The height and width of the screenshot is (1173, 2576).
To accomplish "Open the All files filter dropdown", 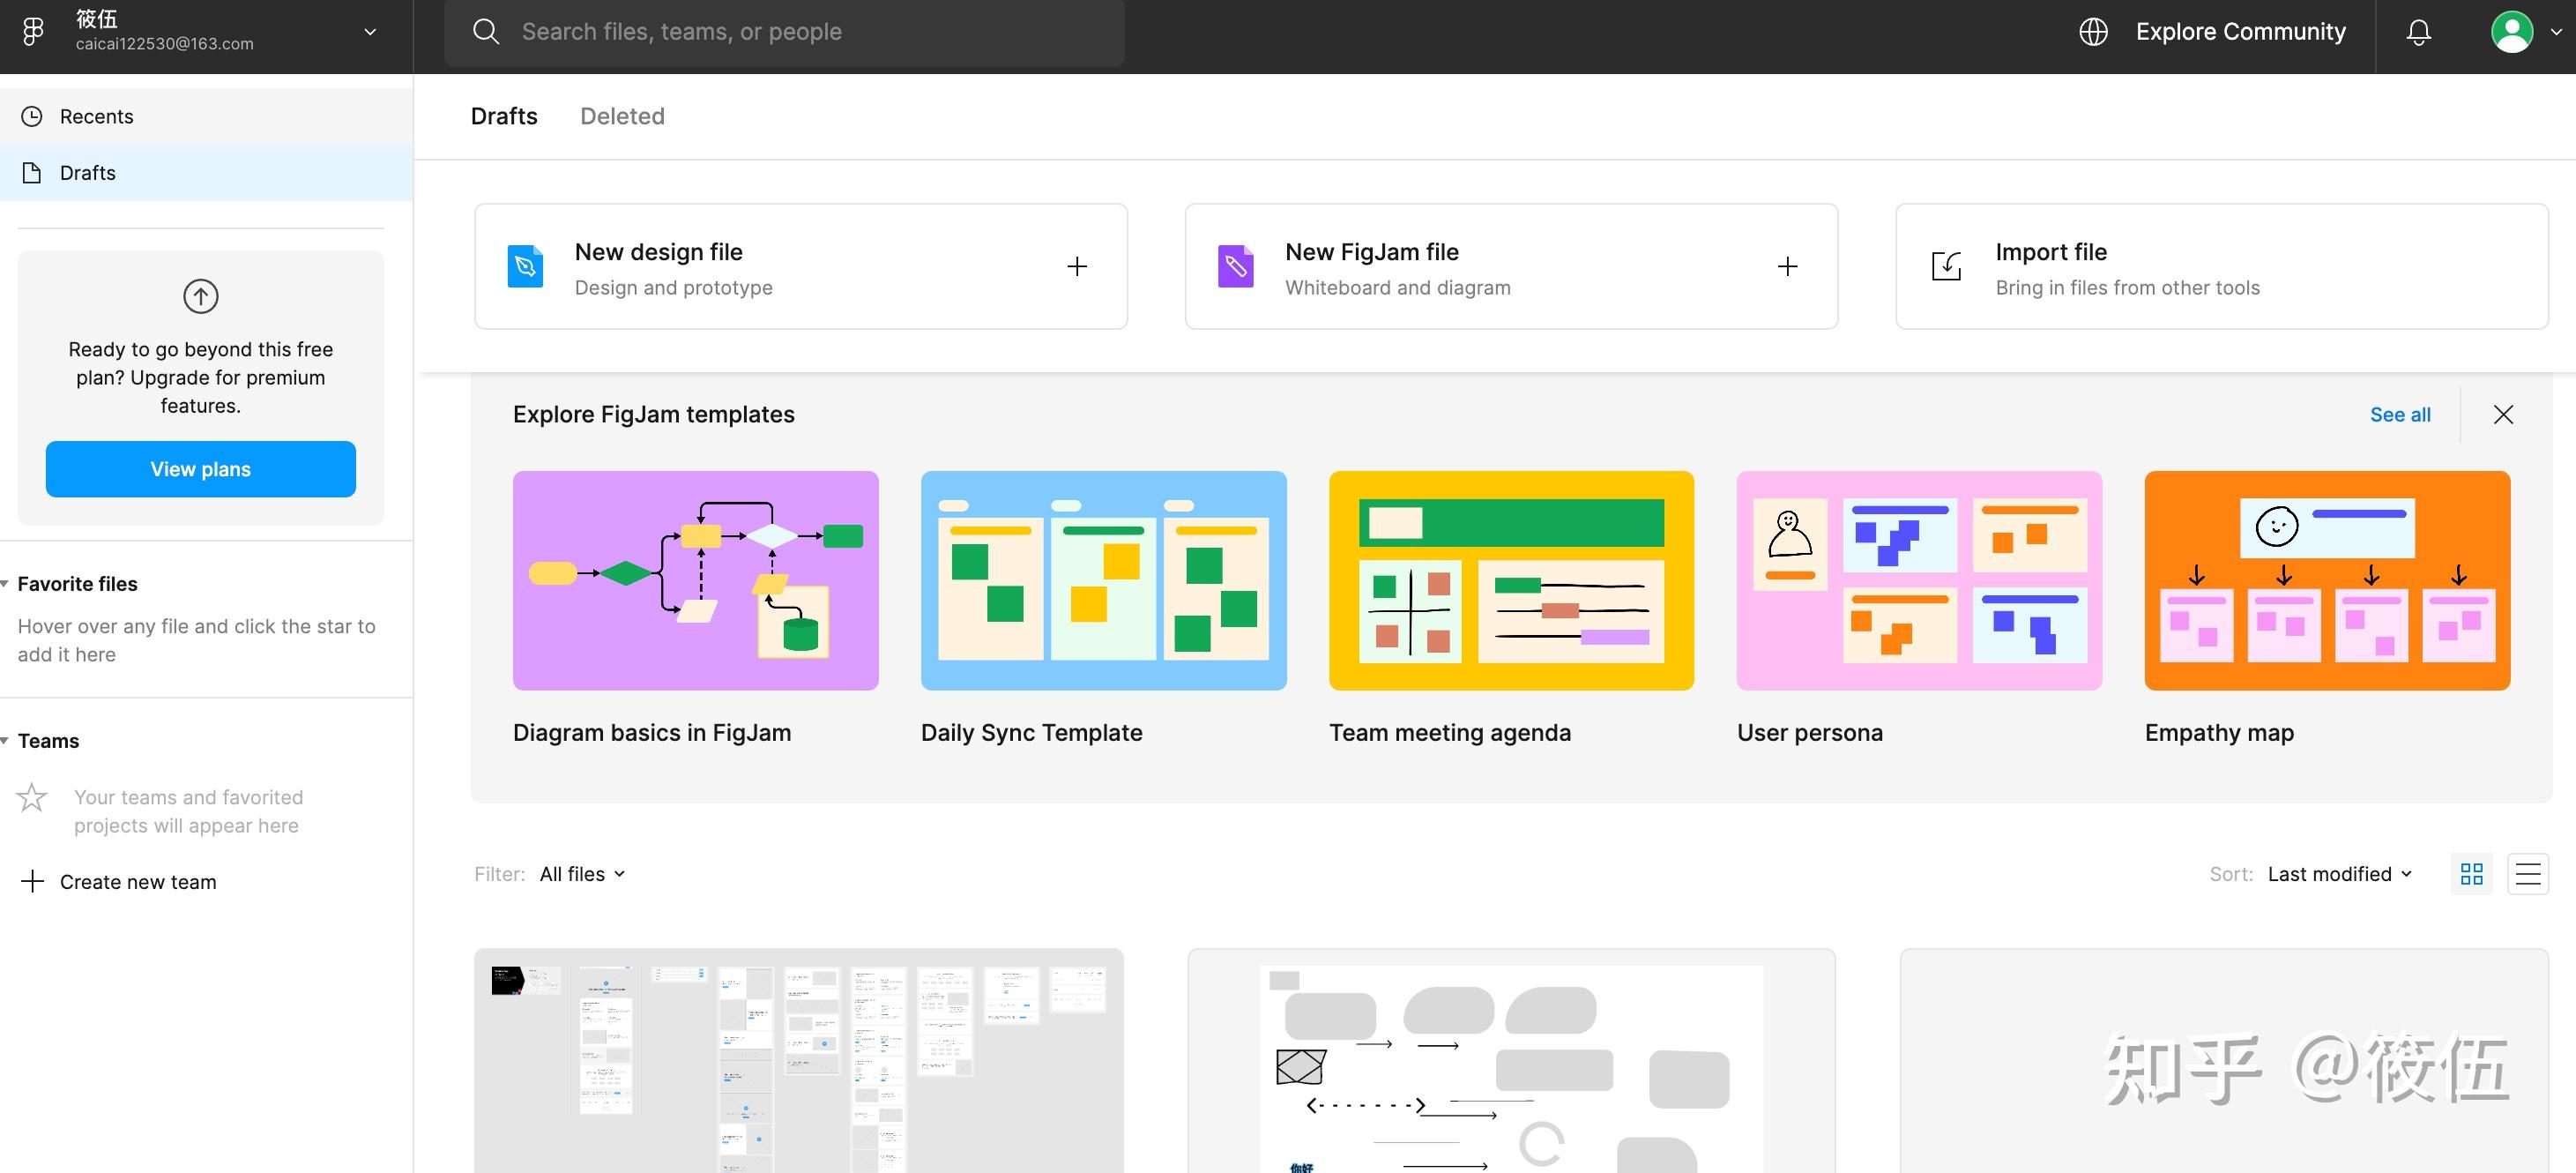I will [x=582, y=874].
